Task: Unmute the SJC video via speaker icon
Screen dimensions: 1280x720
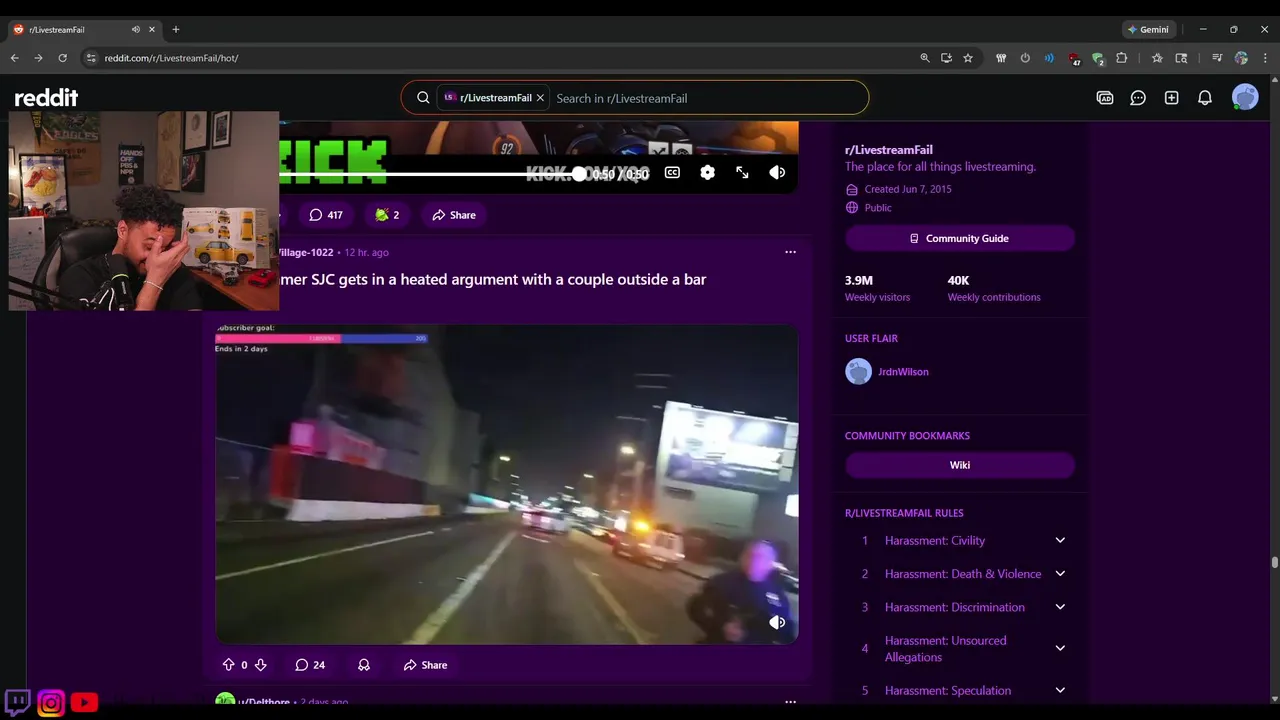Action: pos(777,622)
